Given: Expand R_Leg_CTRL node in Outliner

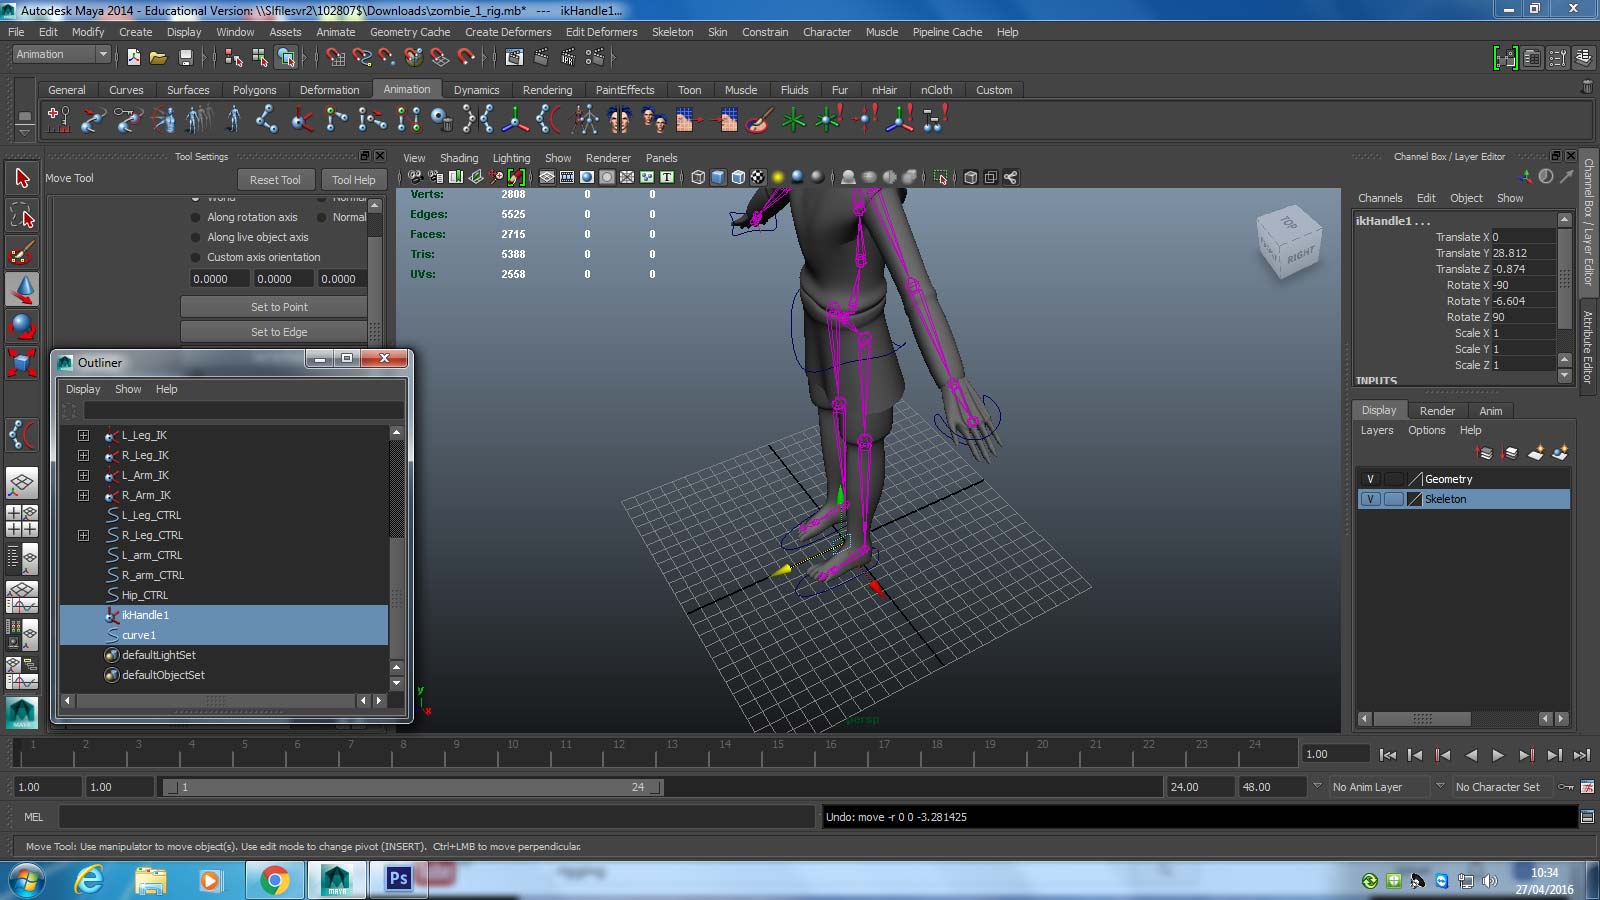Looking at the screenshot, I should tap(83, 535).
